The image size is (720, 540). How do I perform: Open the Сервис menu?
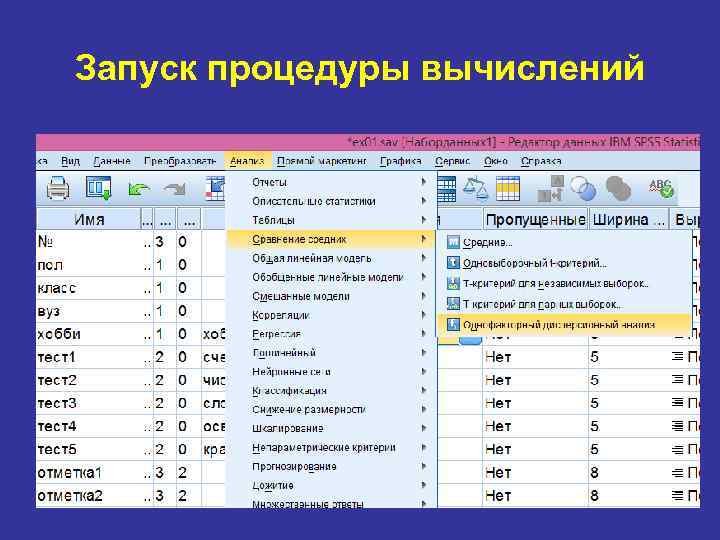tap(452, 161)
